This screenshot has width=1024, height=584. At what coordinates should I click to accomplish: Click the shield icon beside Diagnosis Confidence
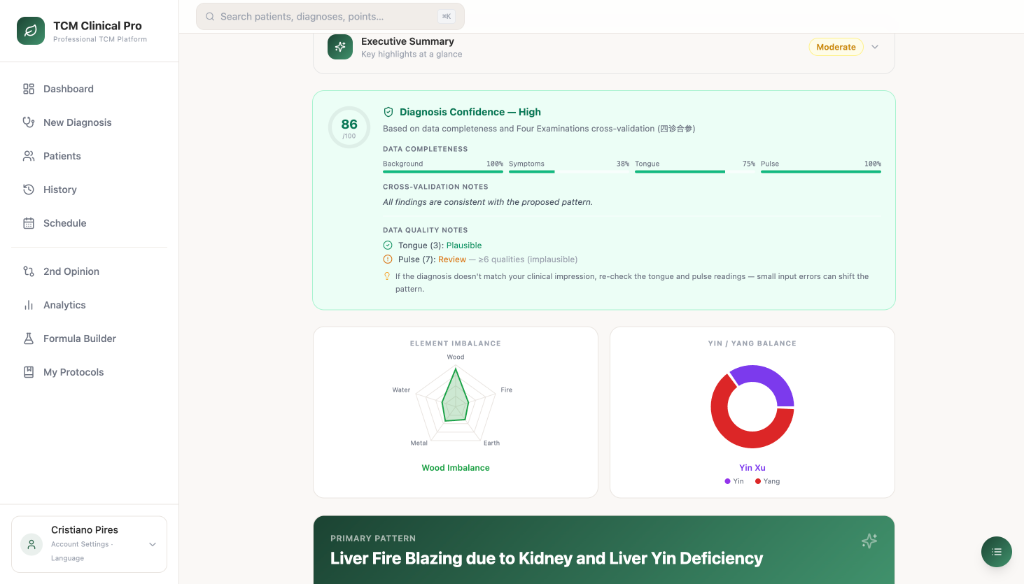point(388,112)
